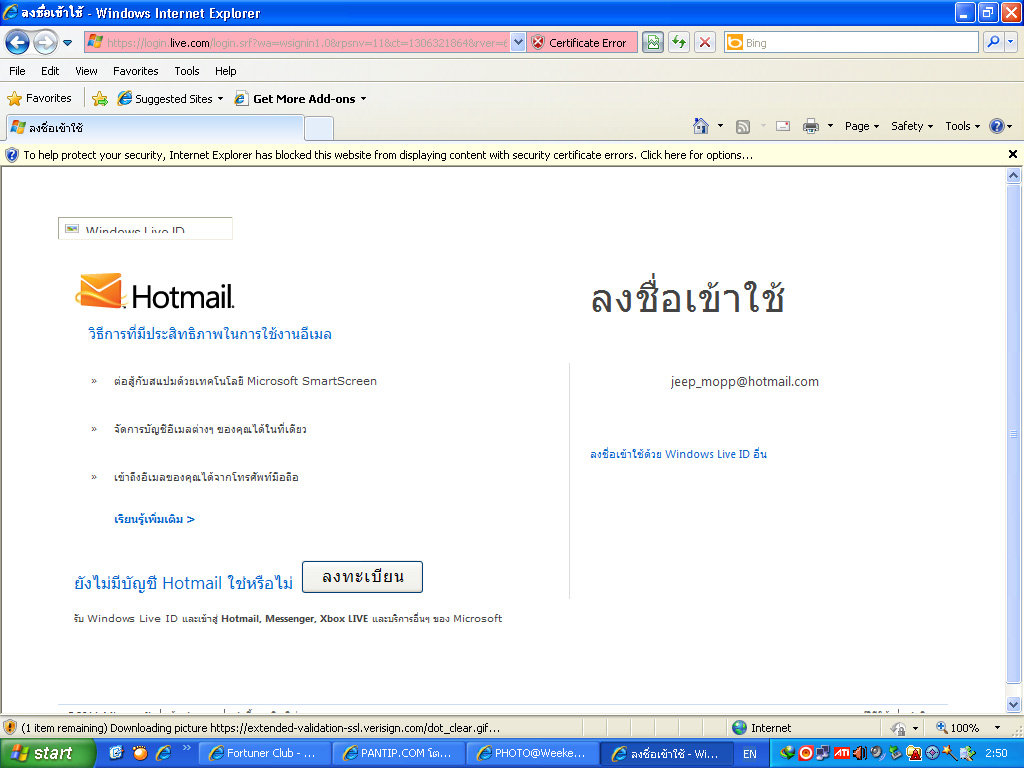
Task: Close the security information bar
Action: click(1012, 155)
